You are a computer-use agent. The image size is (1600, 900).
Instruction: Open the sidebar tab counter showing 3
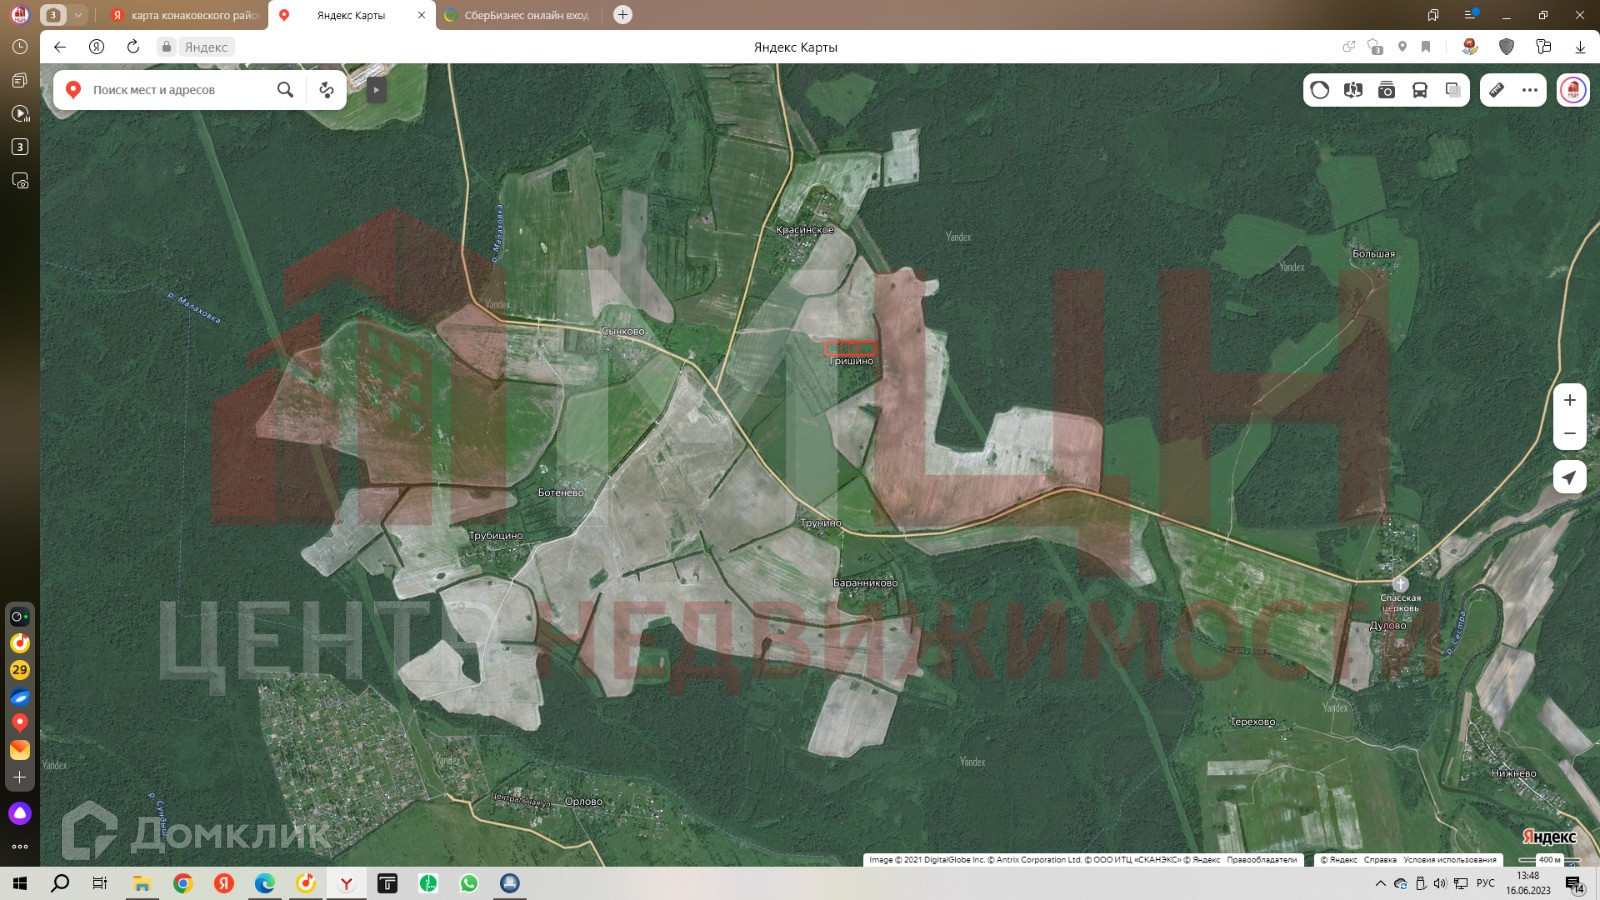pos(20,147)
